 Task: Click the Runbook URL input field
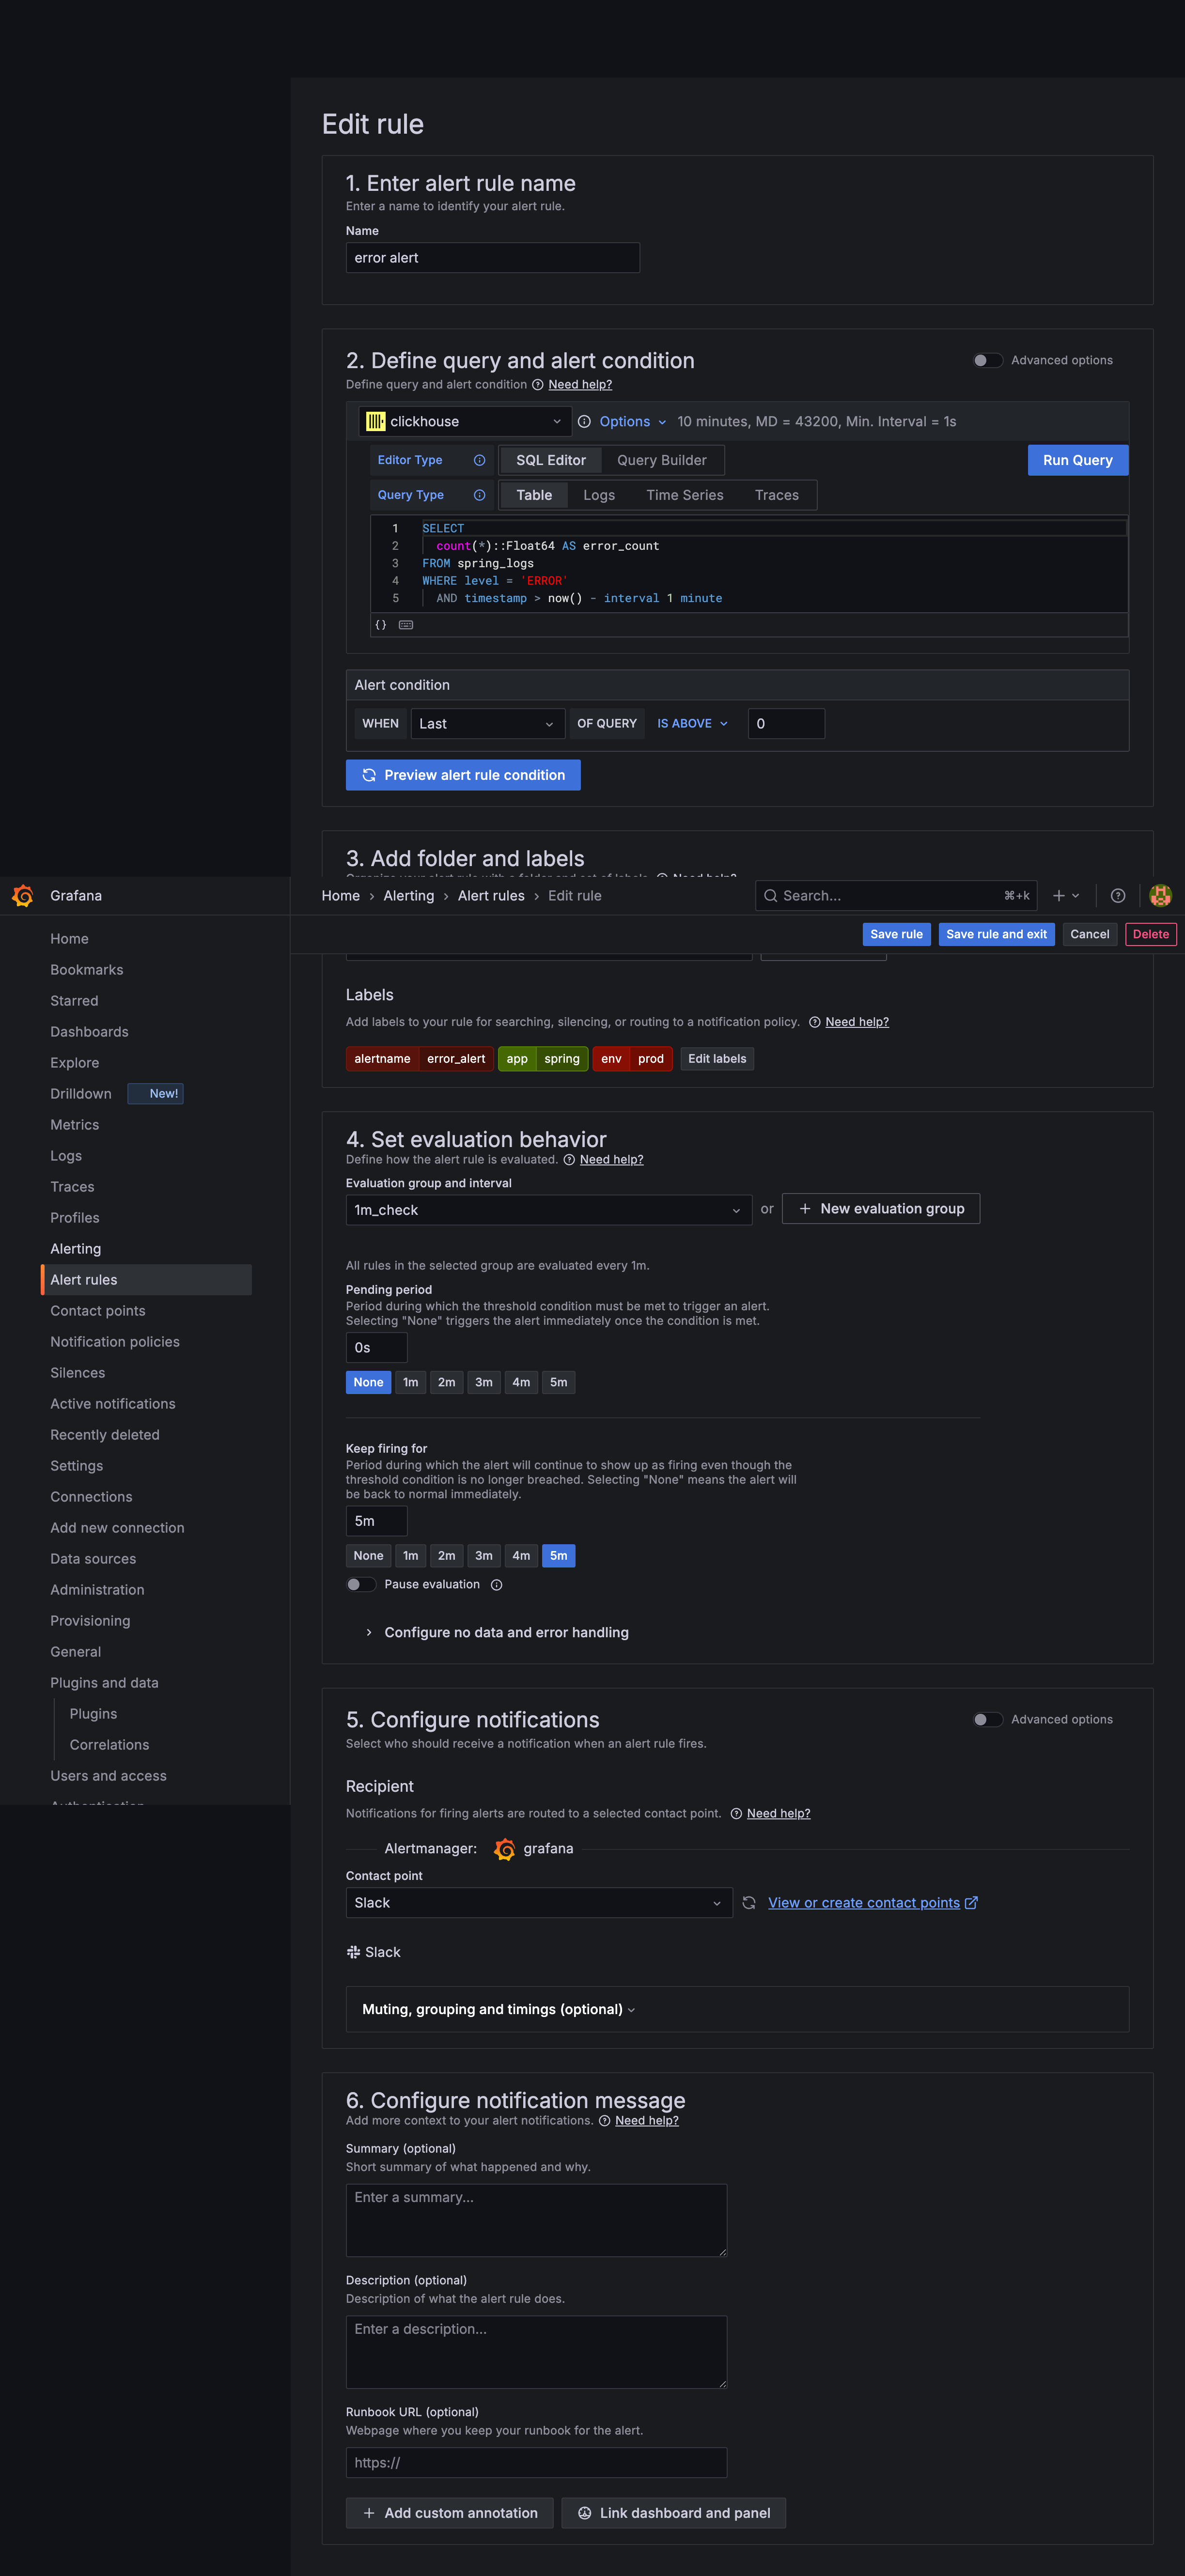pos(536,2462)
